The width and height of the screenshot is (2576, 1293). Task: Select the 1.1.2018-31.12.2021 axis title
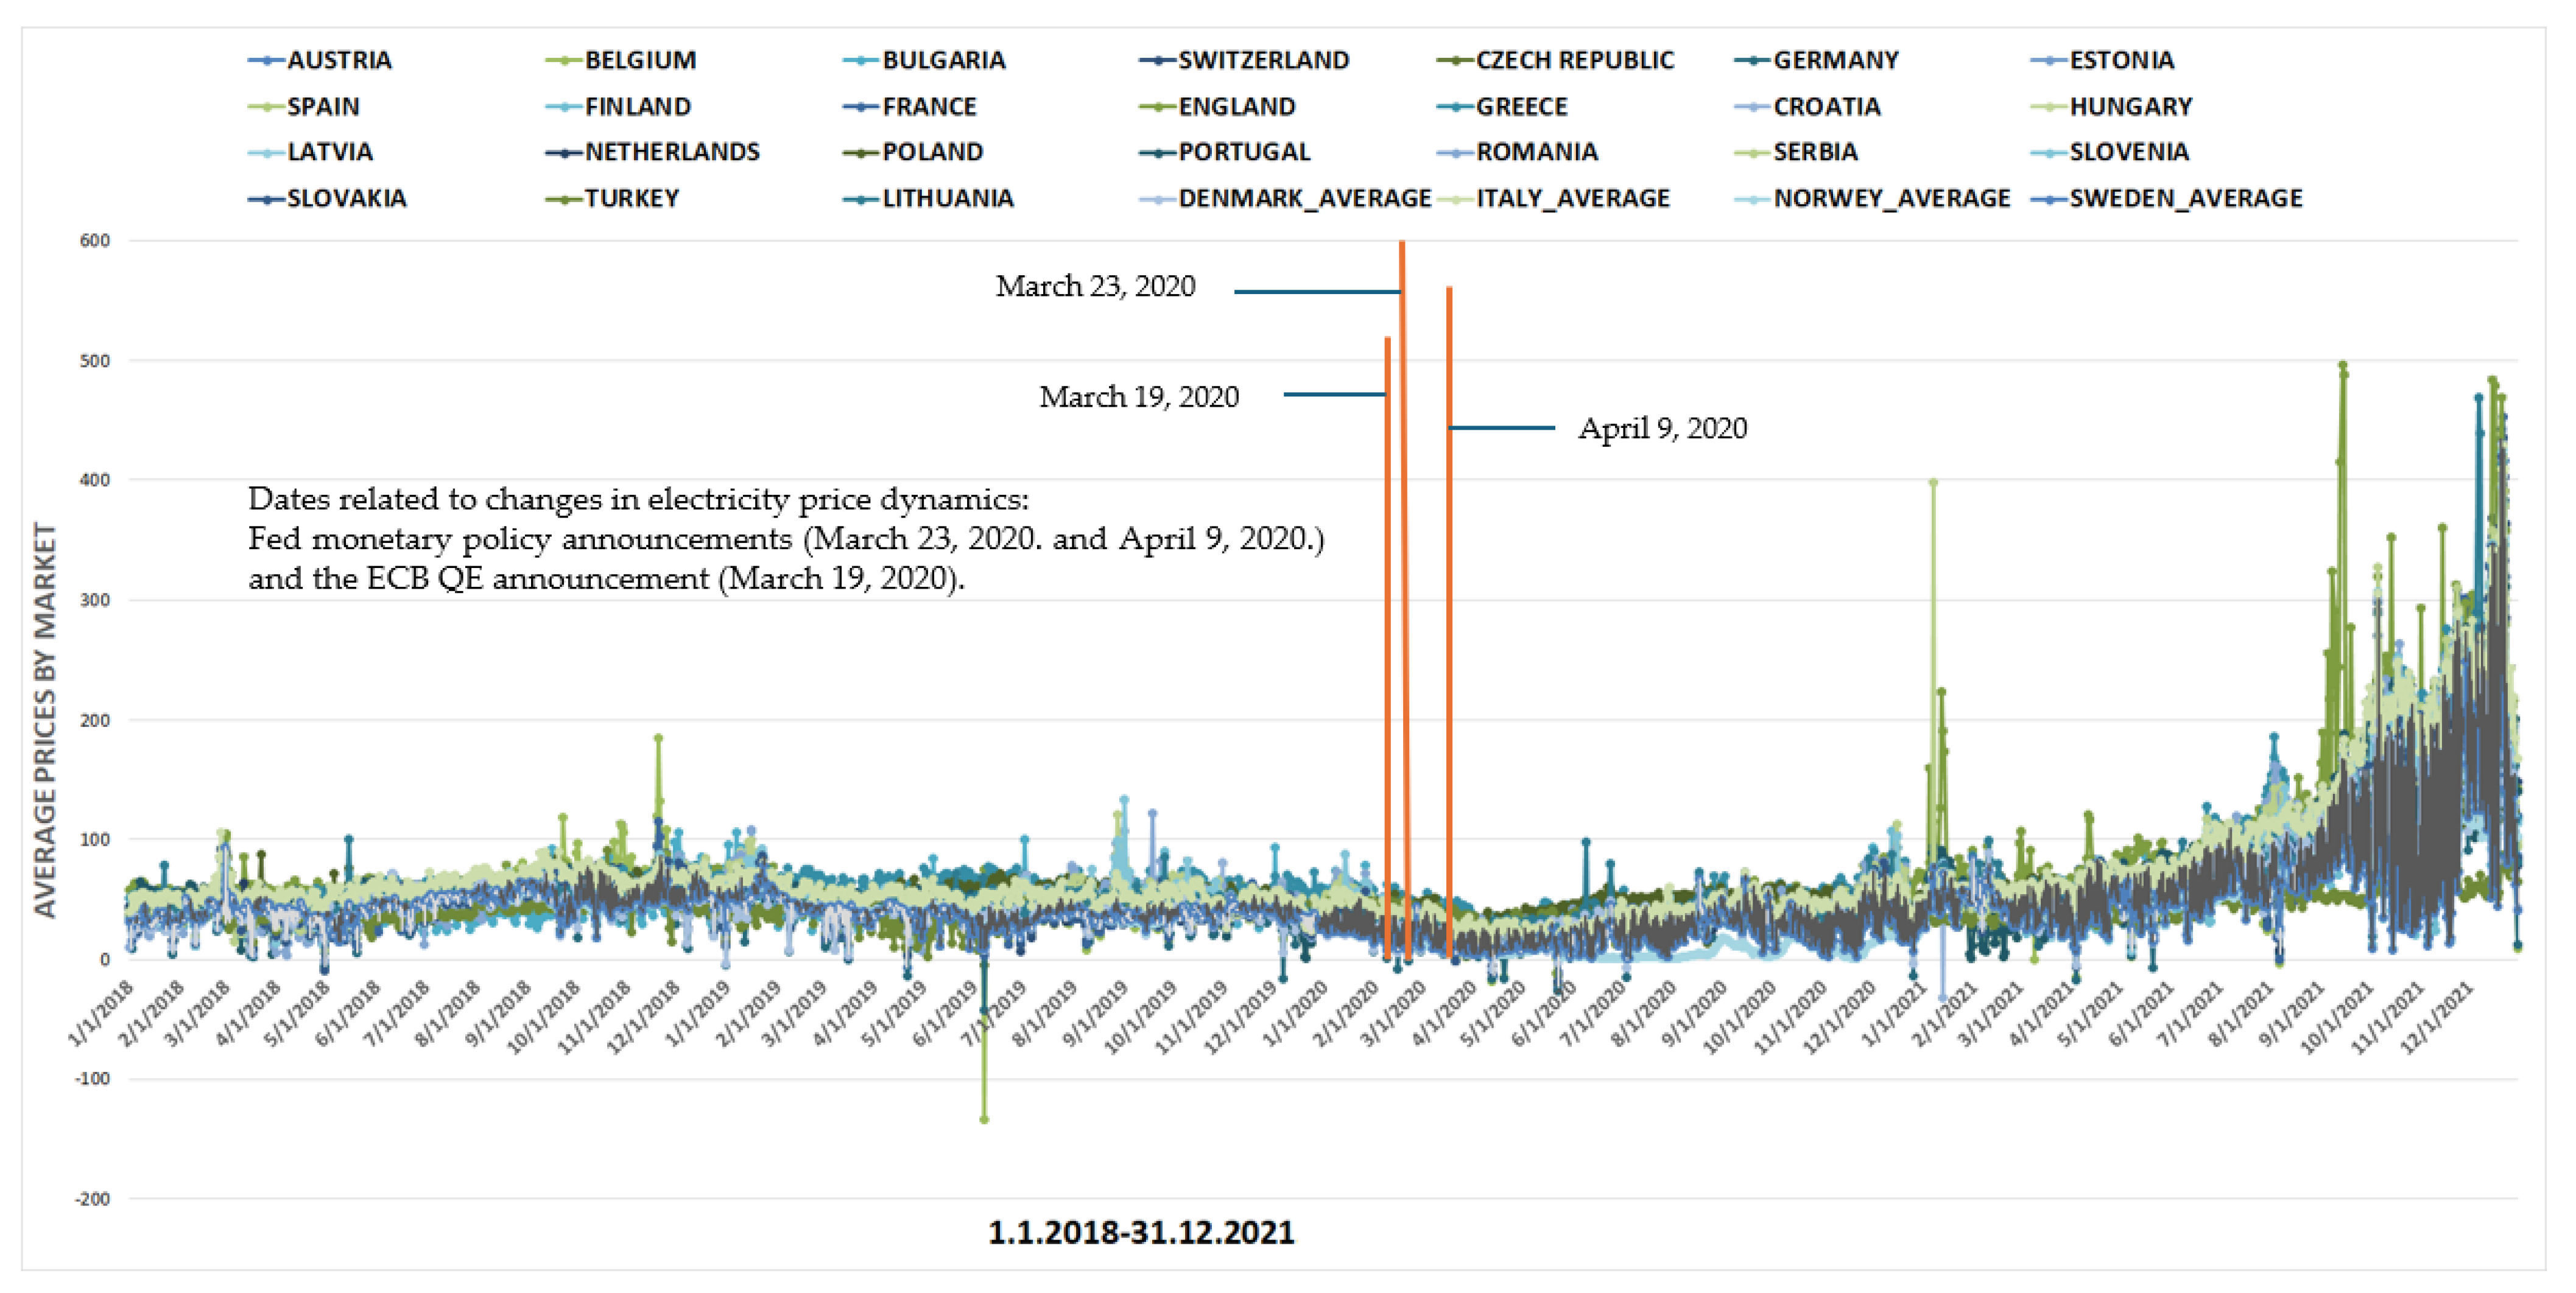pos(1141,1233)
